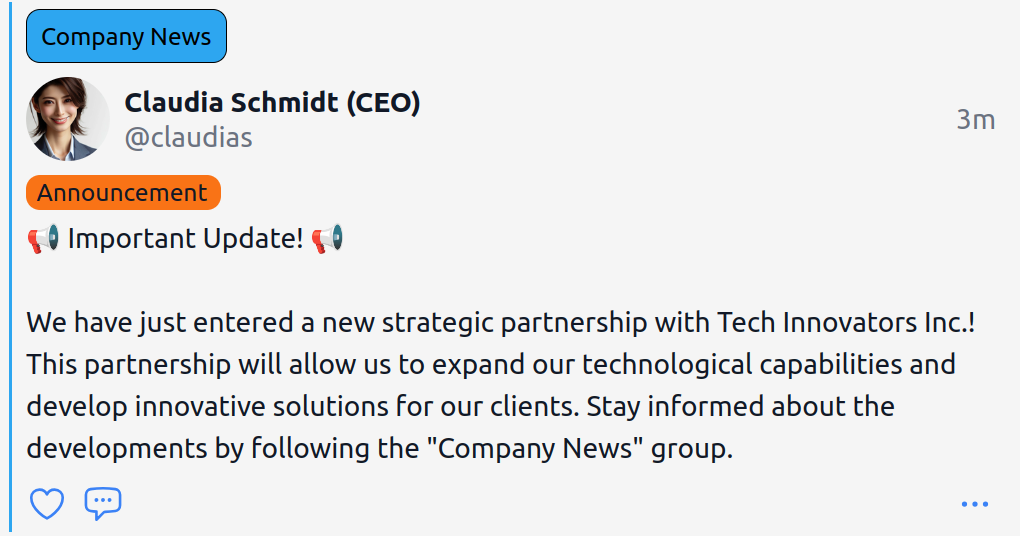Open Claudia Schmidt's profile picture
1020x536 pixels.
tap(68, 119)
